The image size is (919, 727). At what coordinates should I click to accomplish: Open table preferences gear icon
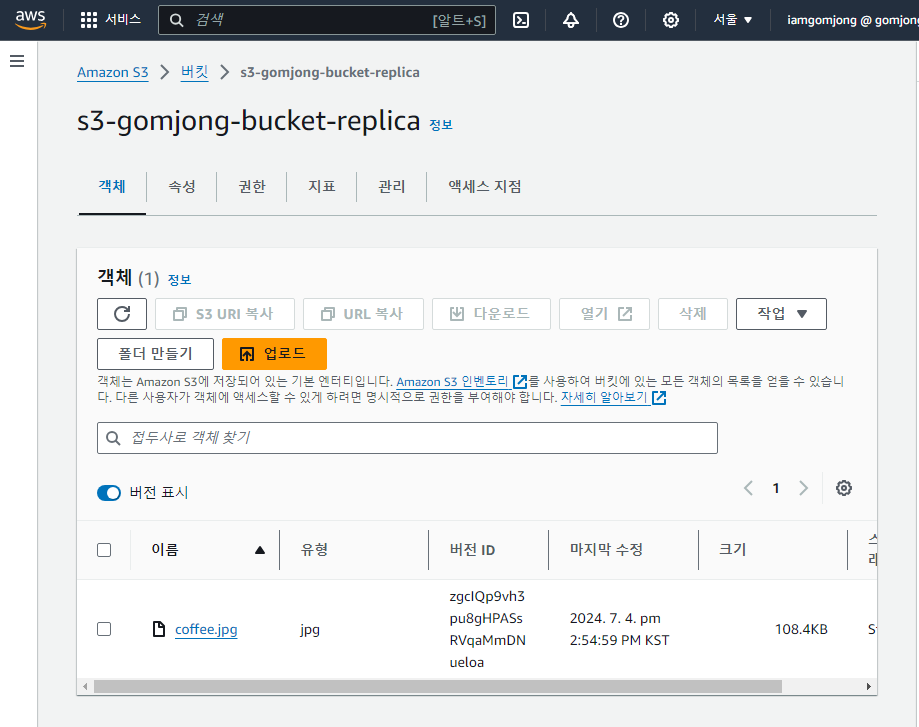pos(843,488)
